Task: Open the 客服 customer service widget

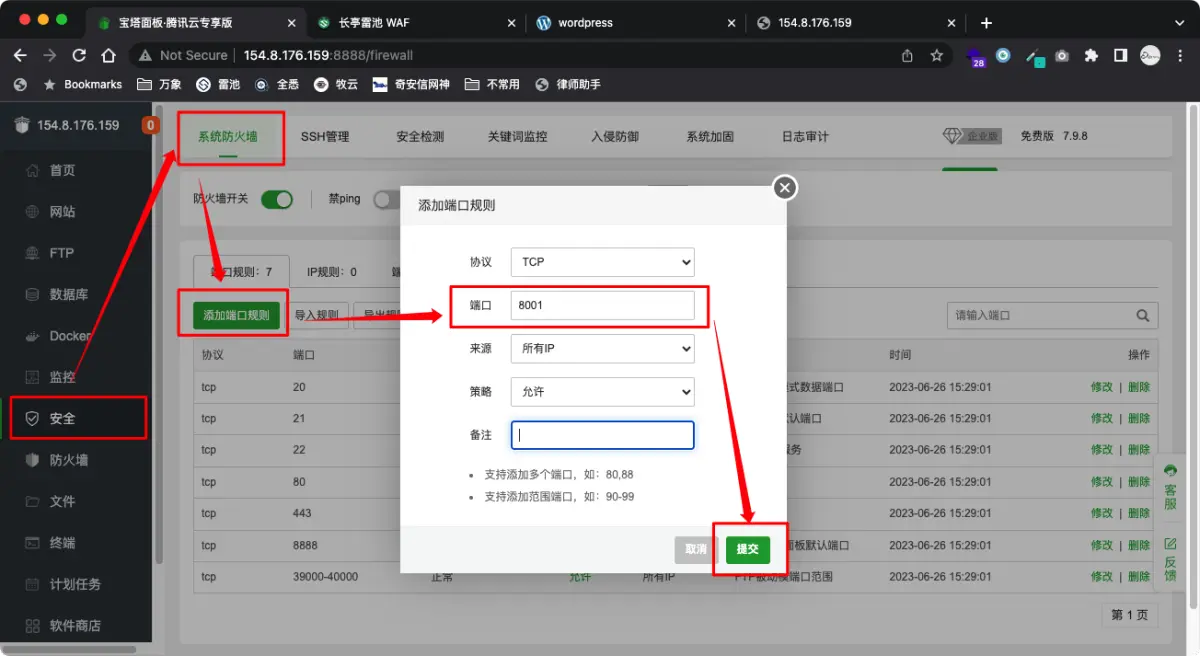Action: point(1170,486)
